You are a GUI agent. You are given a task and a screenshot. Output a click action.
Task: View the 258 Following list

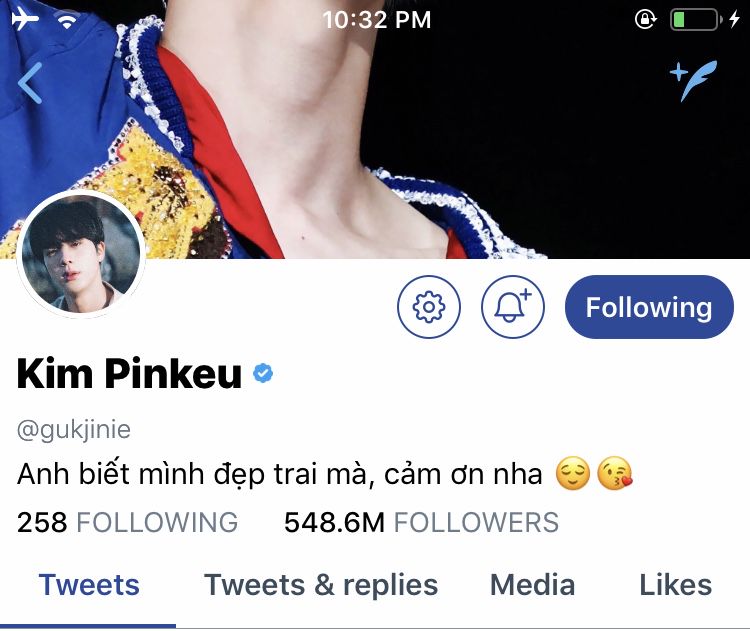tap(127, 522)
